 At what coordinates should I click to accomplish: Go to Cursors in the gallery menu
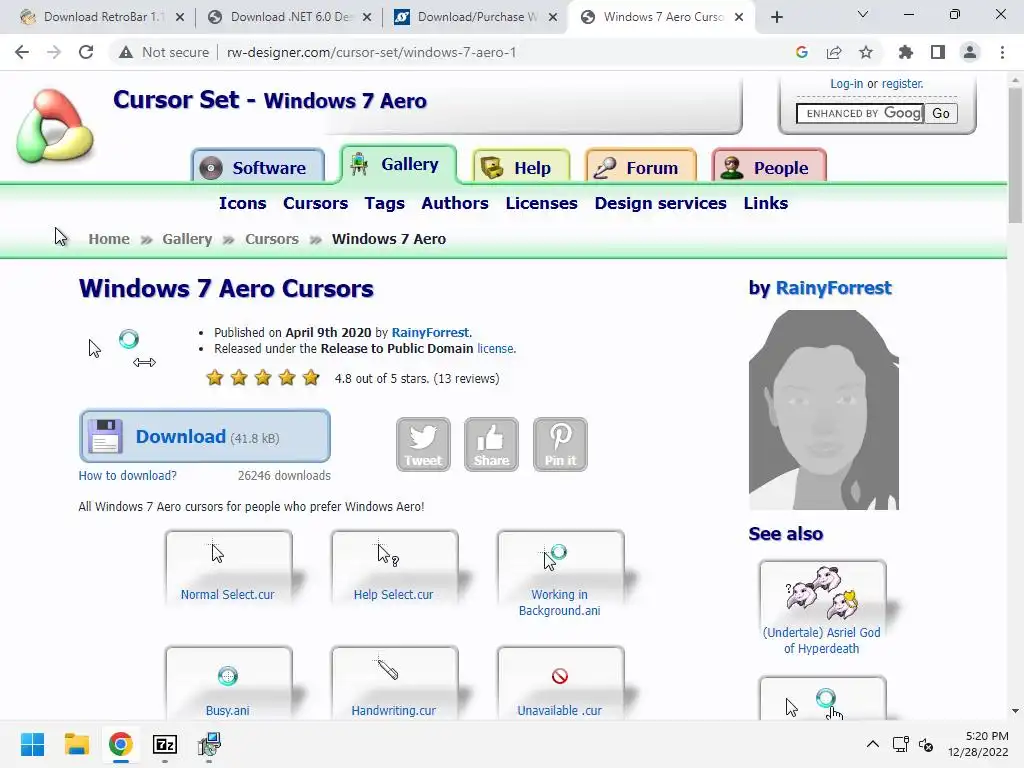coord(315,203)
